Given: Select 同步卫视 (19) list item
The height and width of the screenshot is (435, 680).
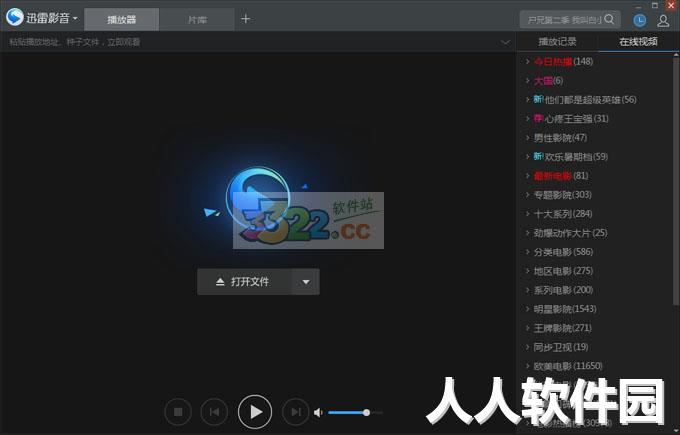Looking at the screenshot, I should 561,347.
